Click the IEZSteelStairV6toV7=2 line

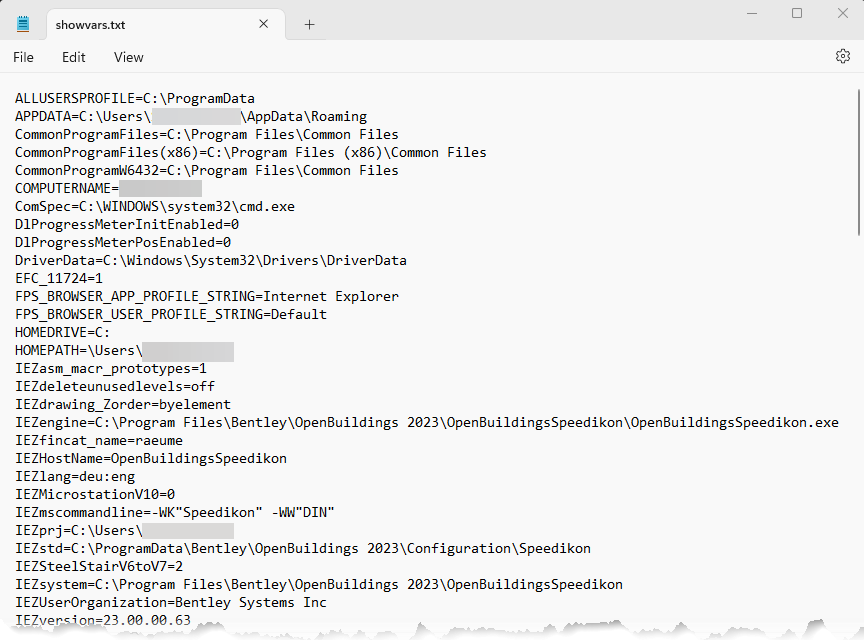99,567
